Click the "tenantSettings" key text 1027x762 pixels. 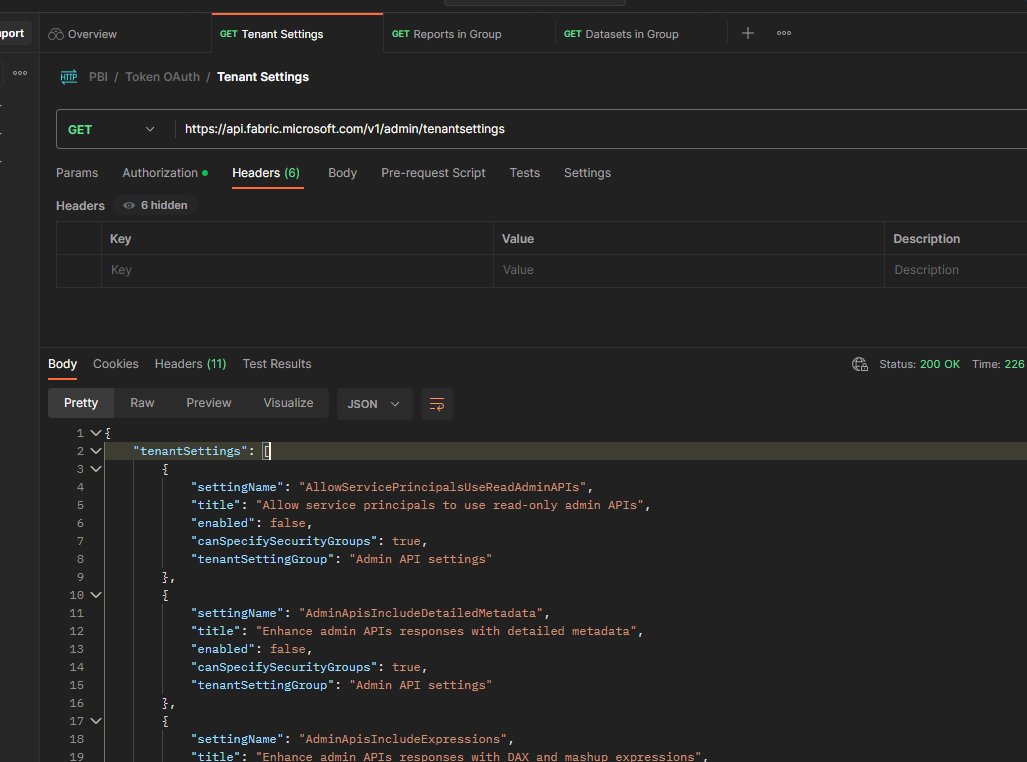(190, 451)
